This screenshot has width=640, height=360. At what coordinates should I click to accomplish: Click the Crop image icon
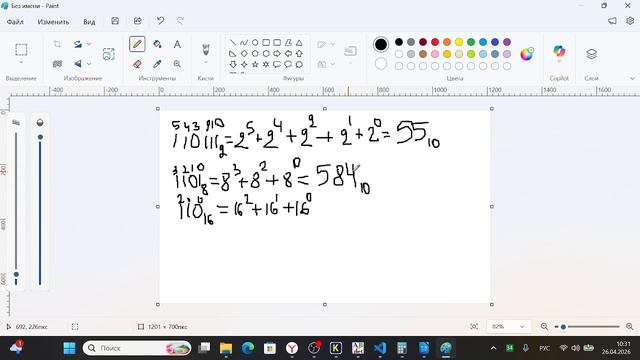[x=57, y=44]
